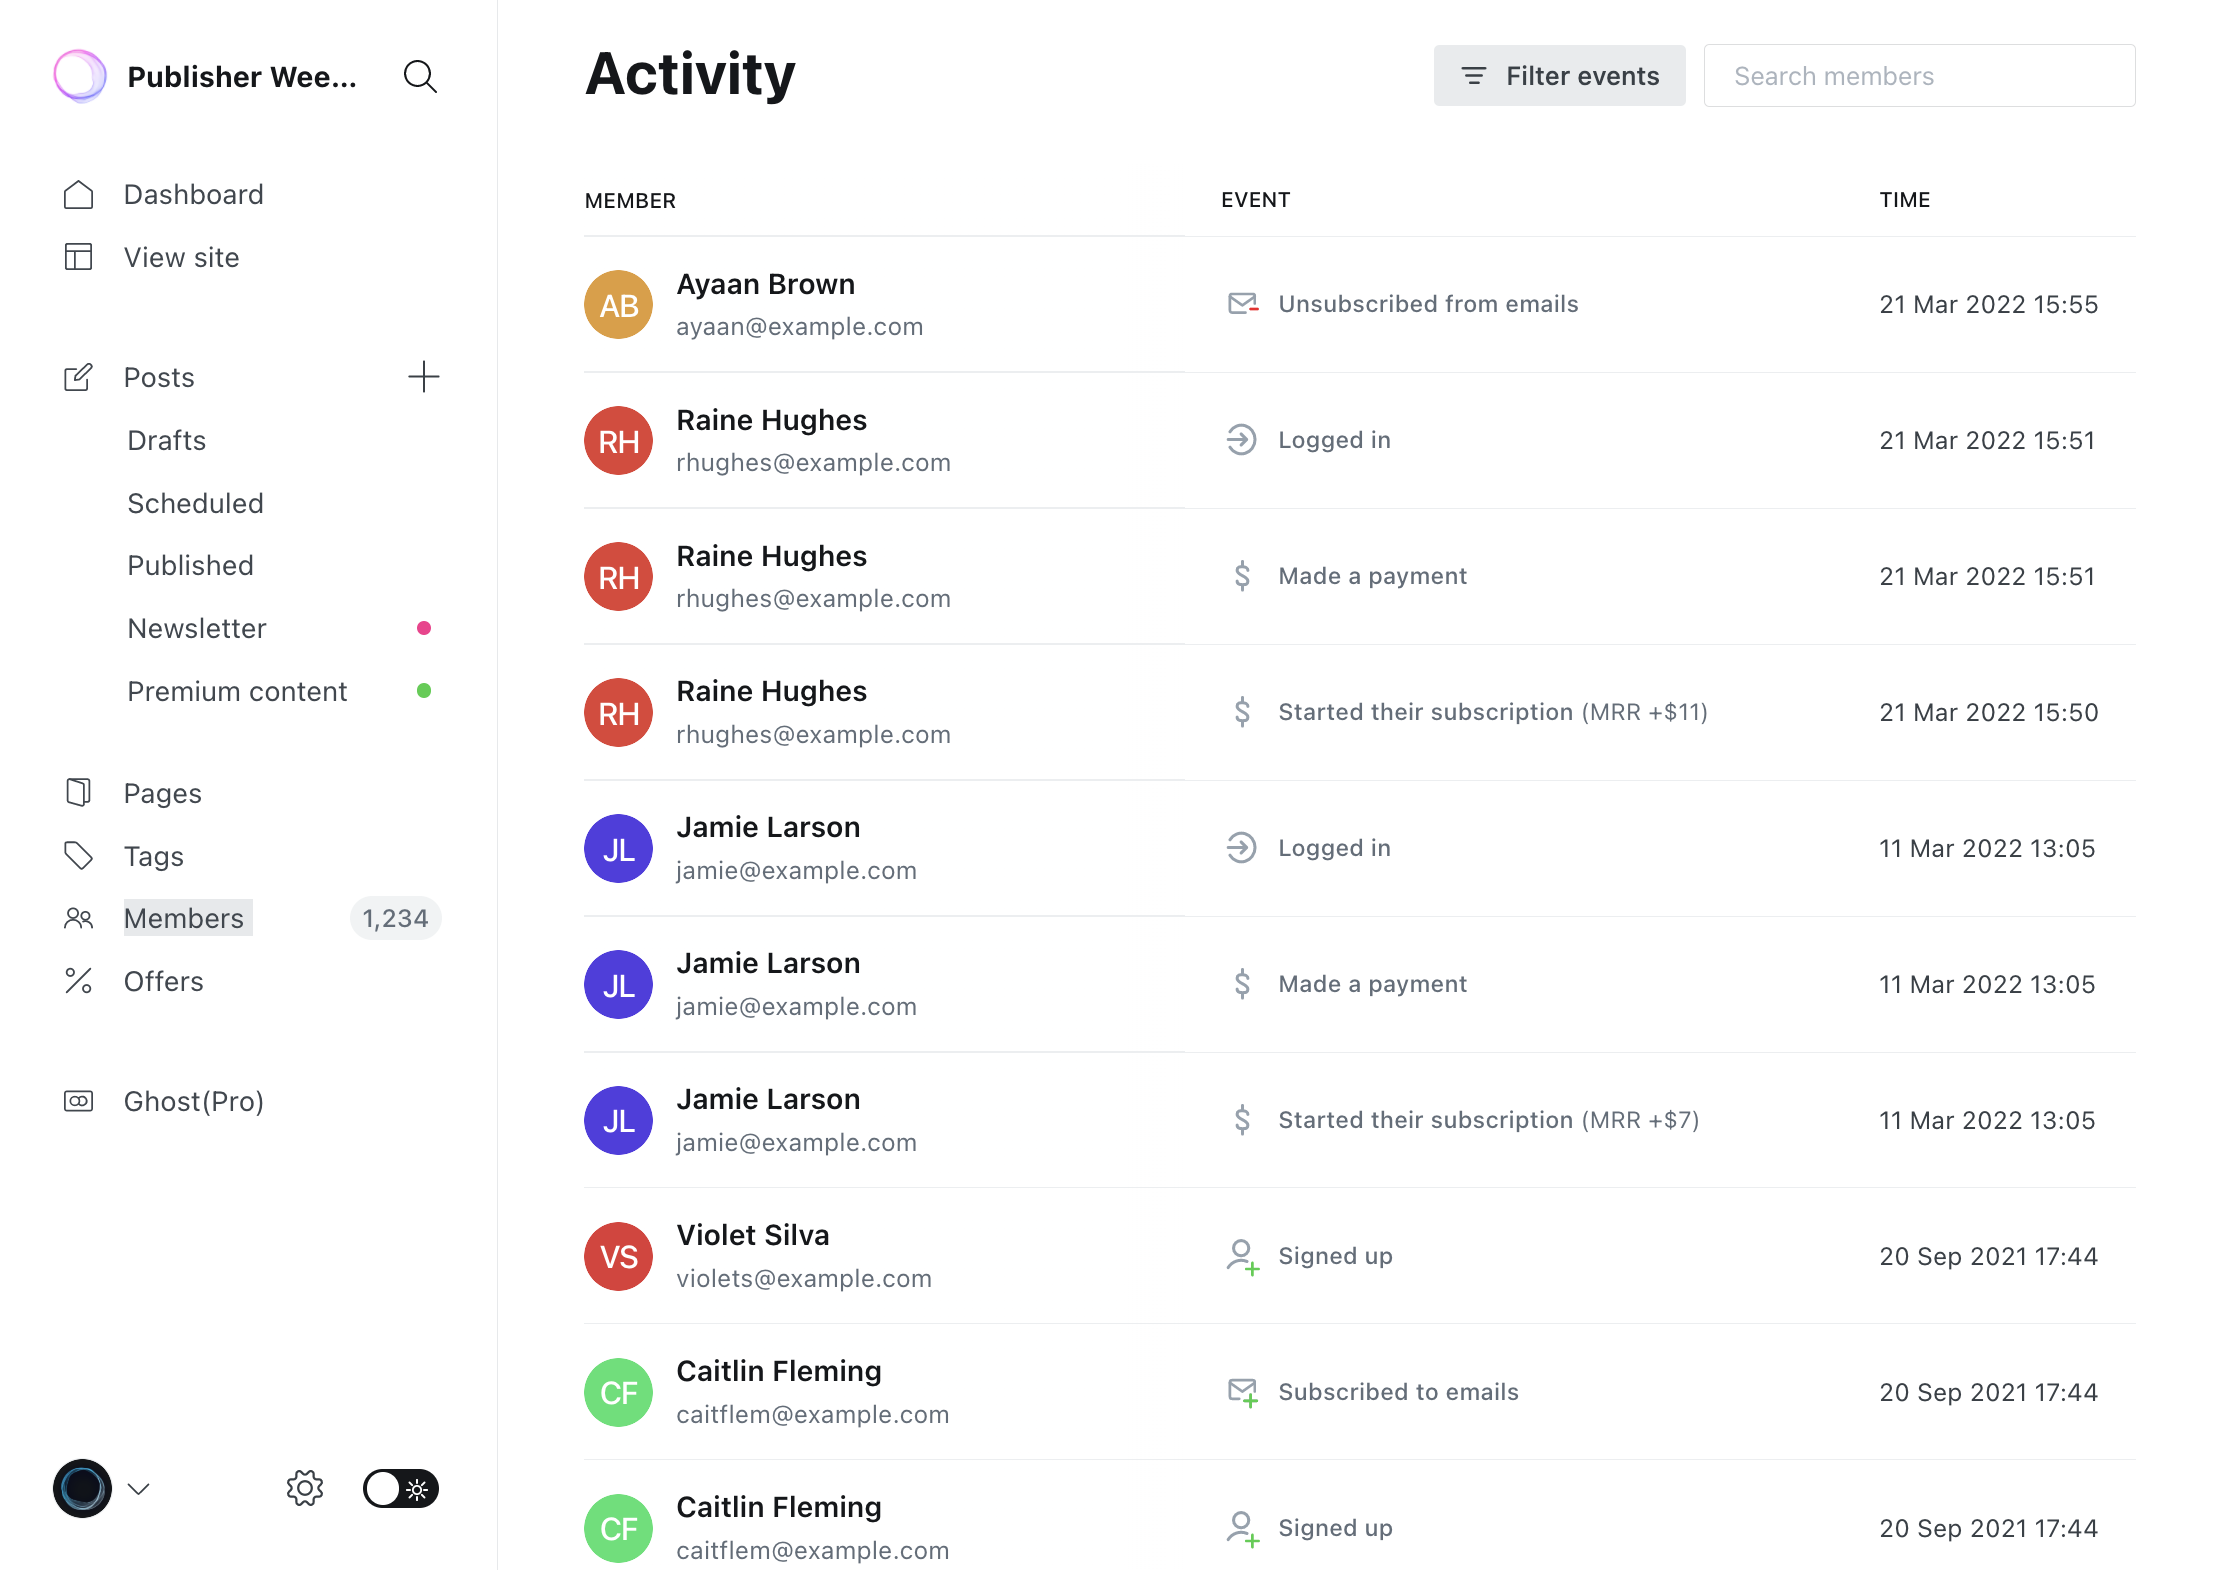Click the Ghost(Pro) icon
Screen dimensions: 2216x1570
tap(78, 1101)
